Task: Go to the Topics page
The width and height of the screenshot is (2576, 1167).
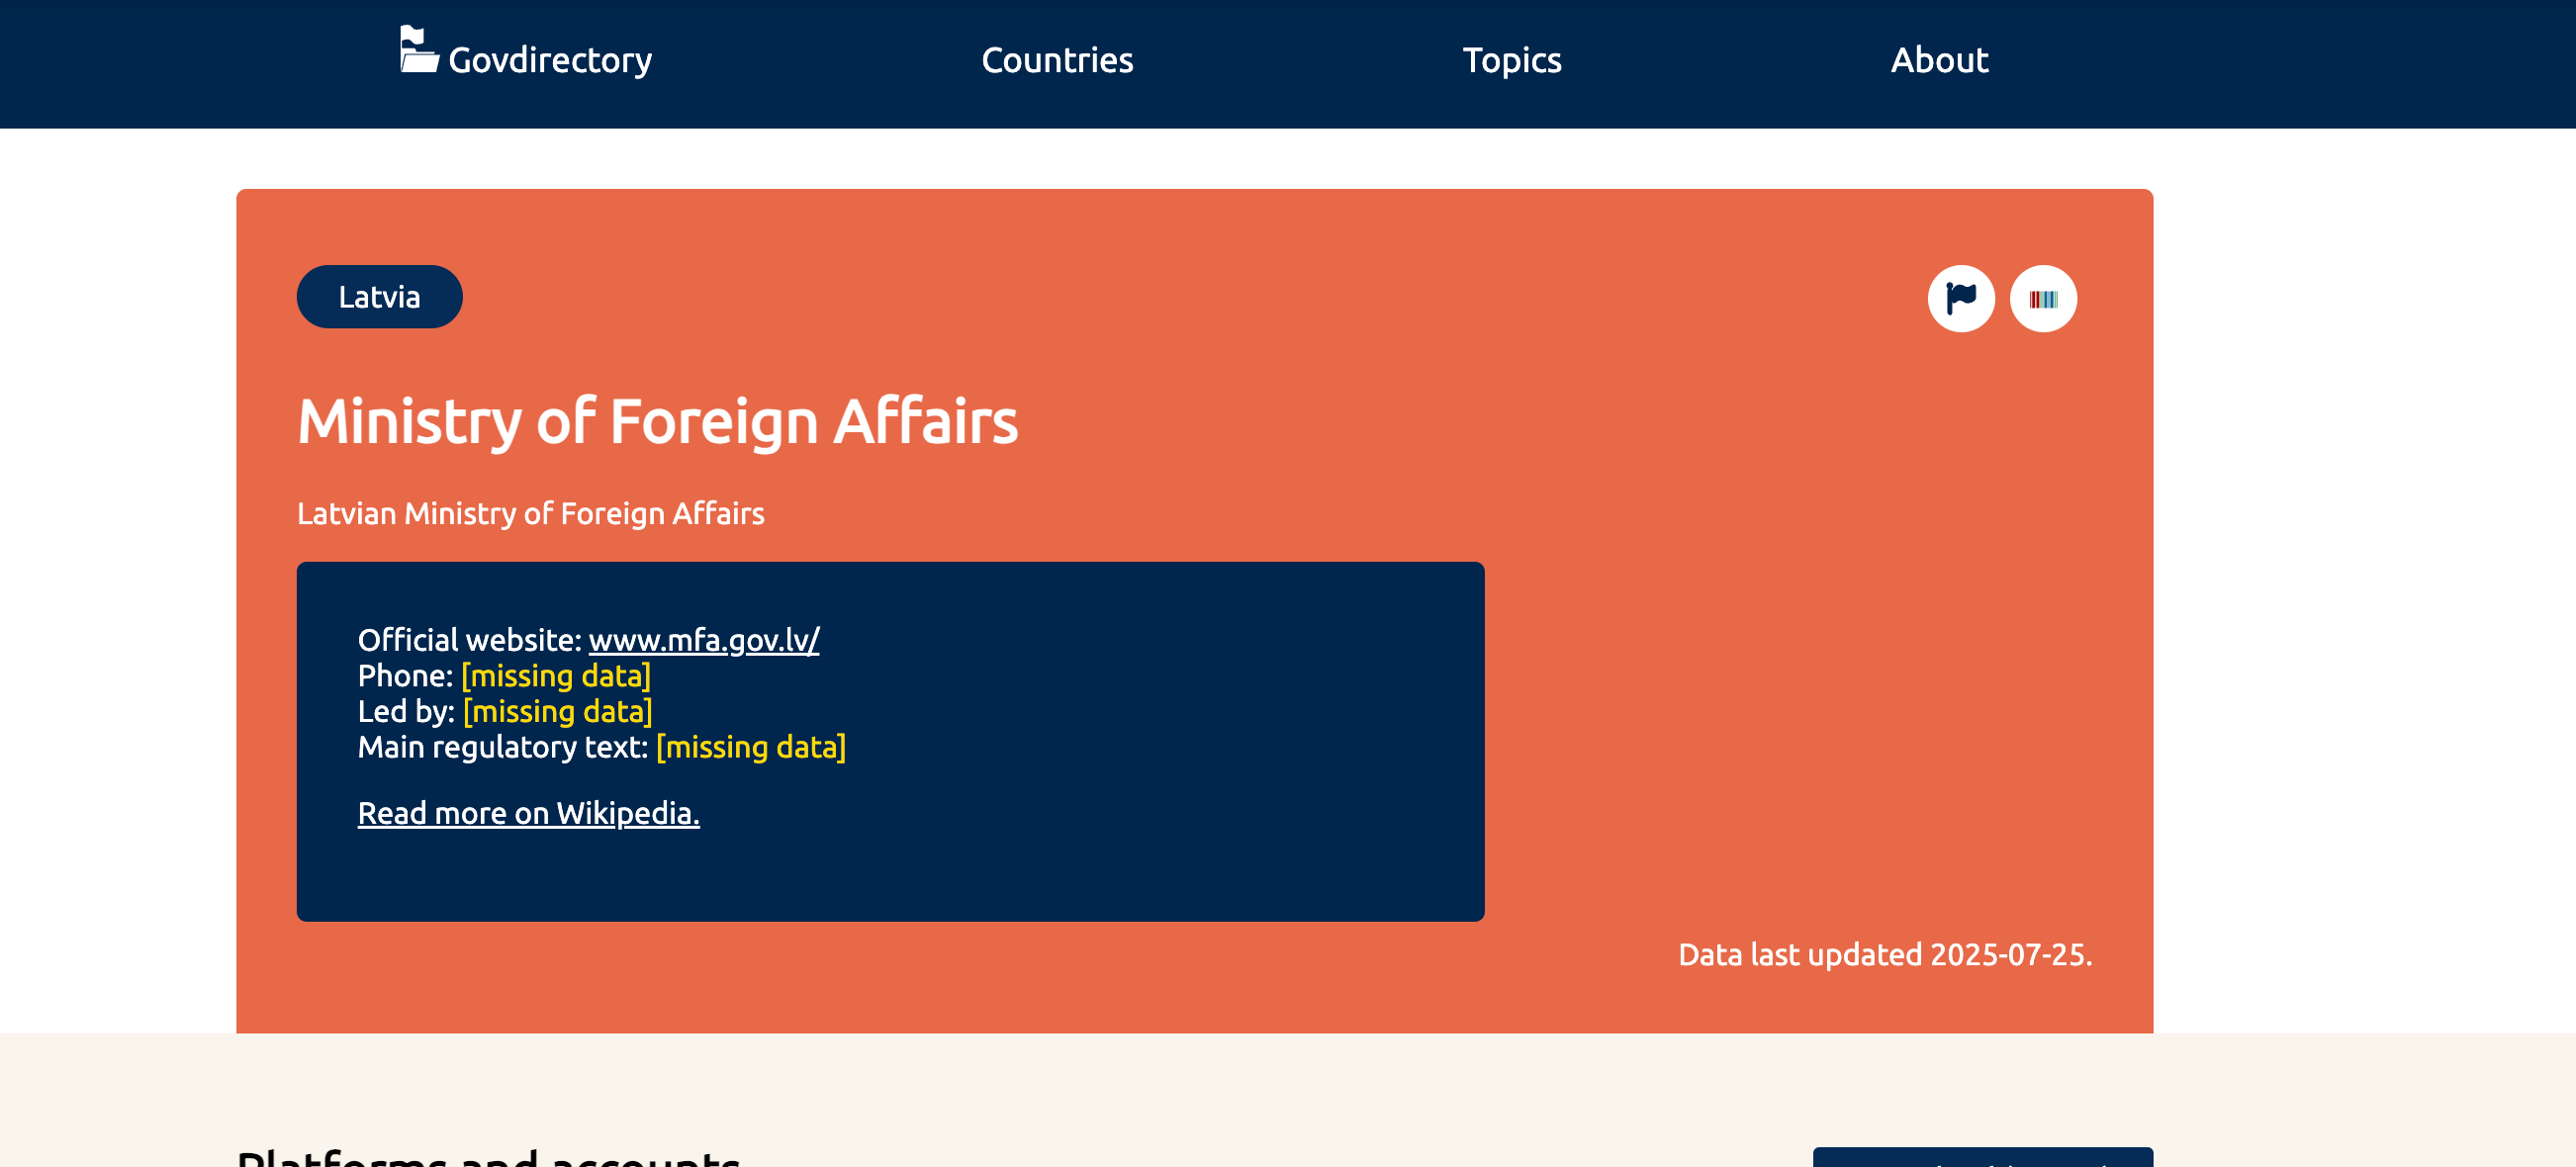Action: click(x=1511, y=60)
